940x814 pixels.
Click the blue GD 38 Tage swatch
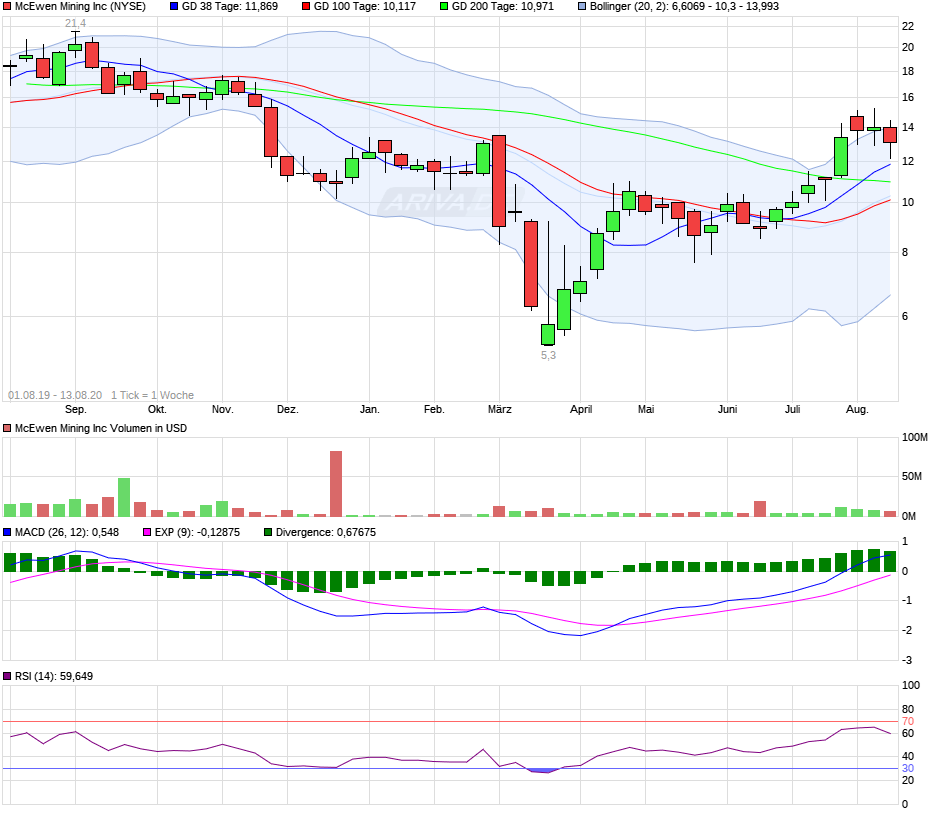pos(174,7)
